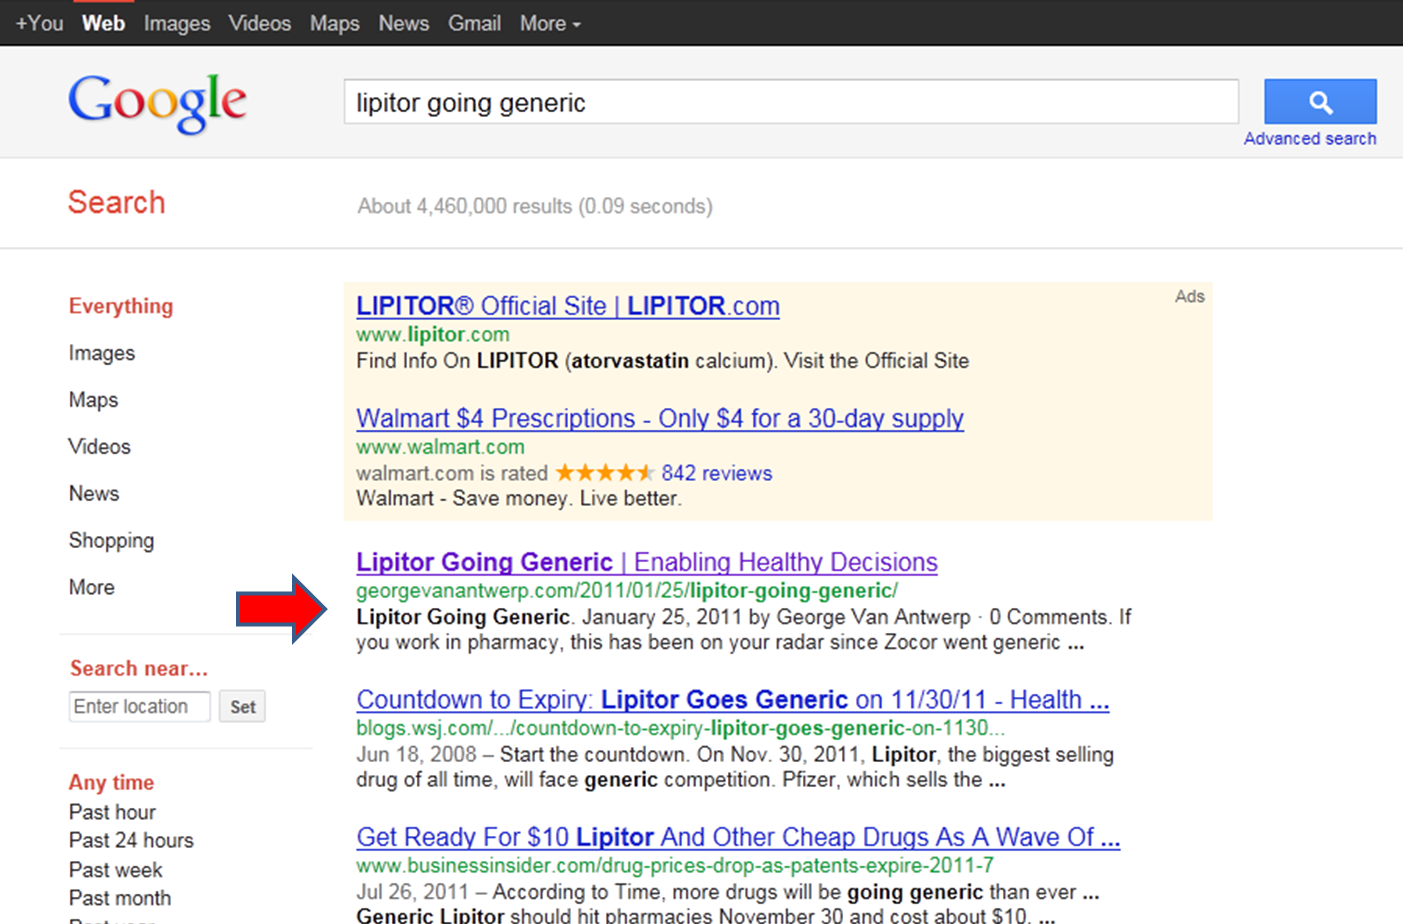
Task: Focus the search box containing lipitor going generic
Action: click(x=790, y=102)
